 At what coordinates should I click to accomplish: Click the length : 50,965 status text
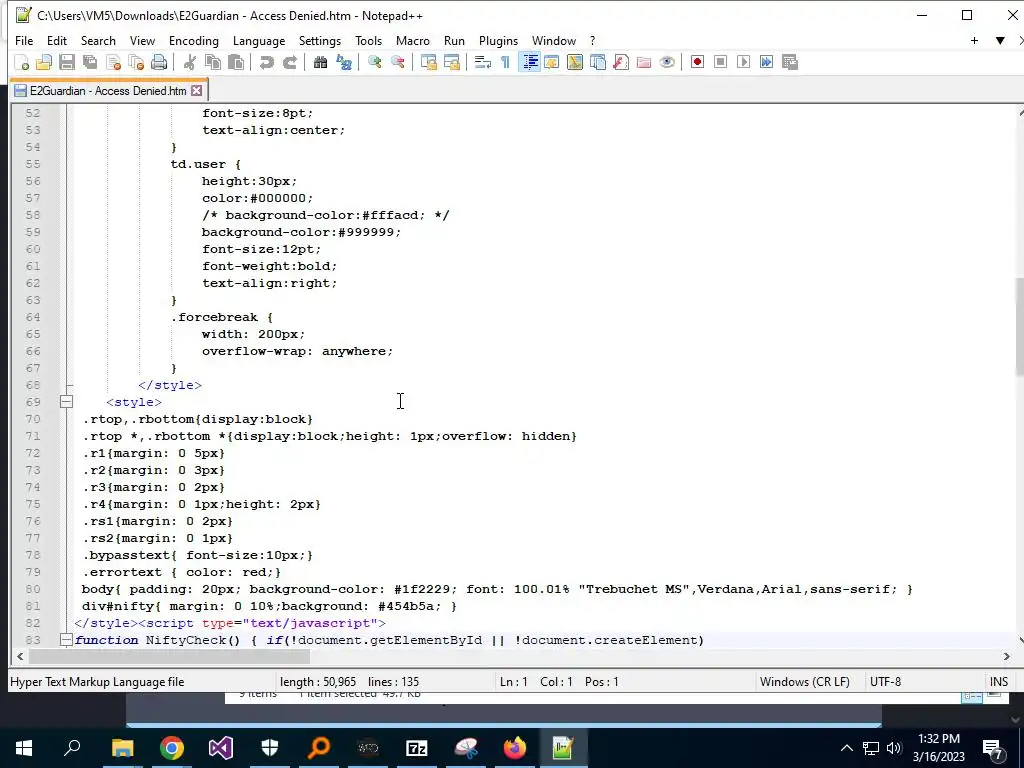point(318,682)
